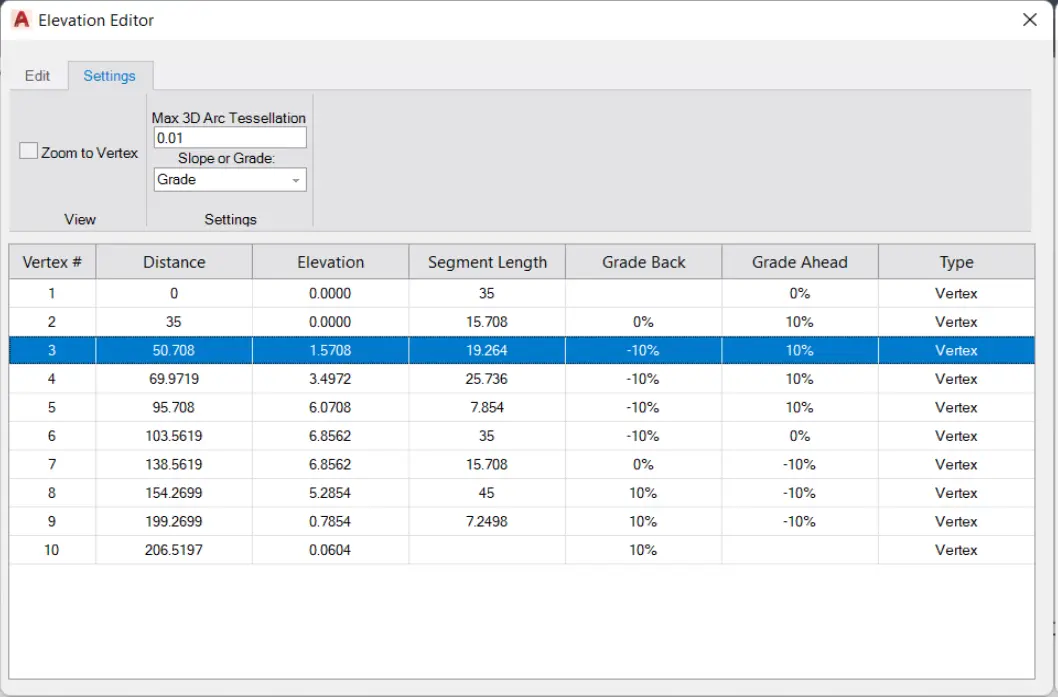Image resolution: width=1058 pixels, height=697 pixels.
Task: Click the Elevation column header
Action: point(330,262)
